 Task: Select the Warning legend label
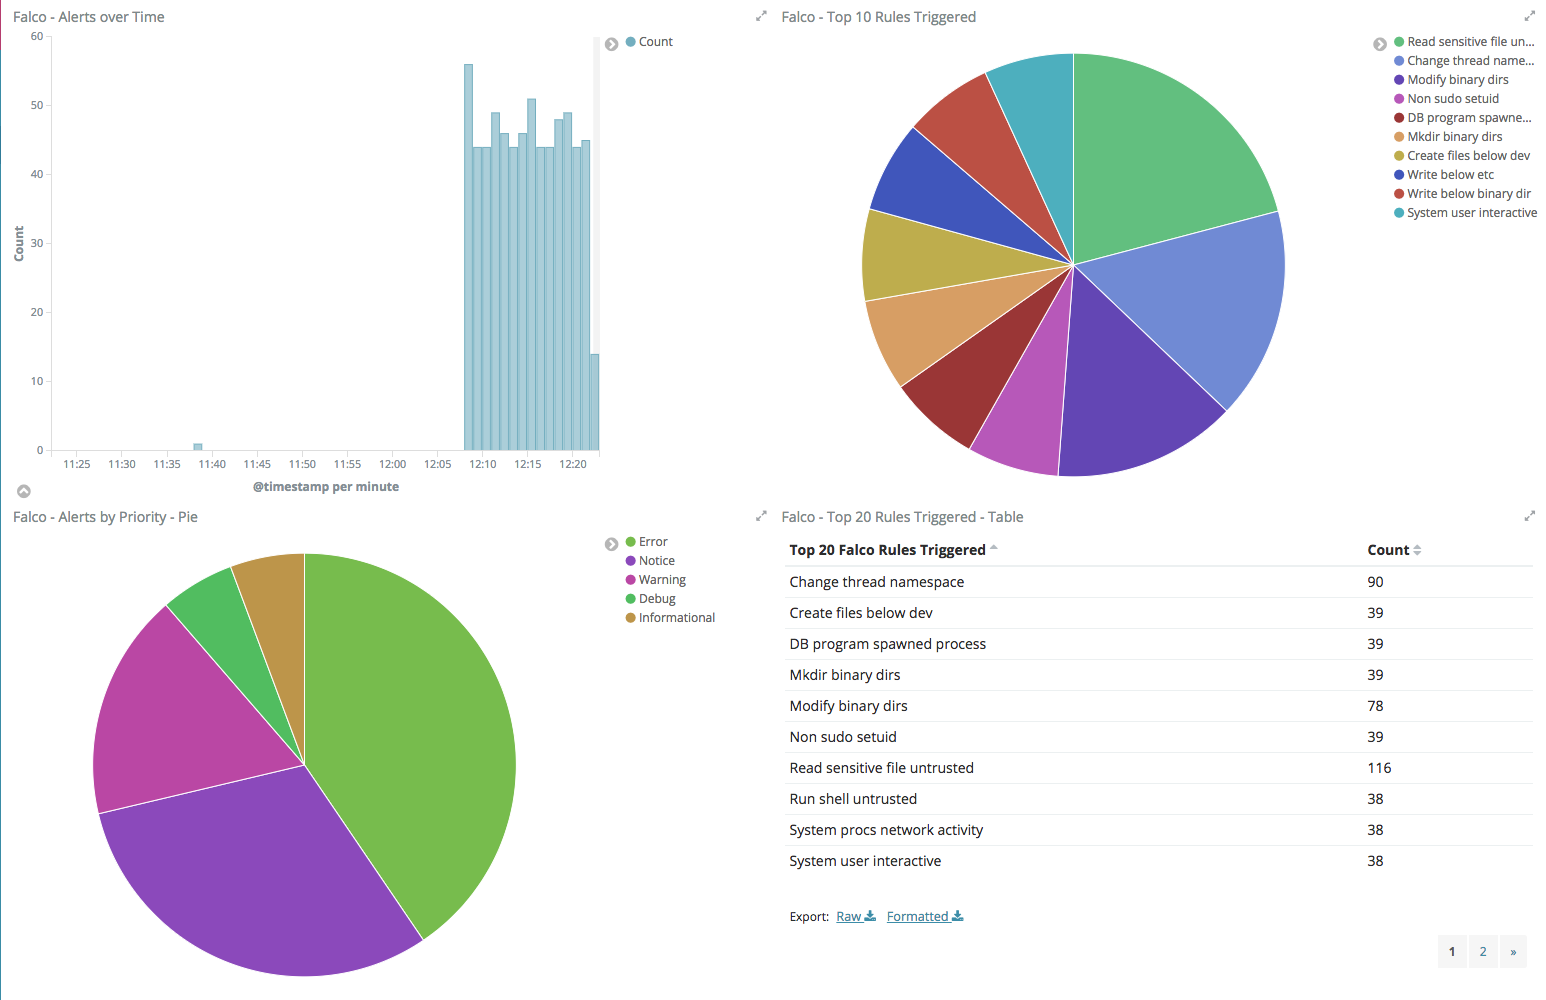pos(662,580)
